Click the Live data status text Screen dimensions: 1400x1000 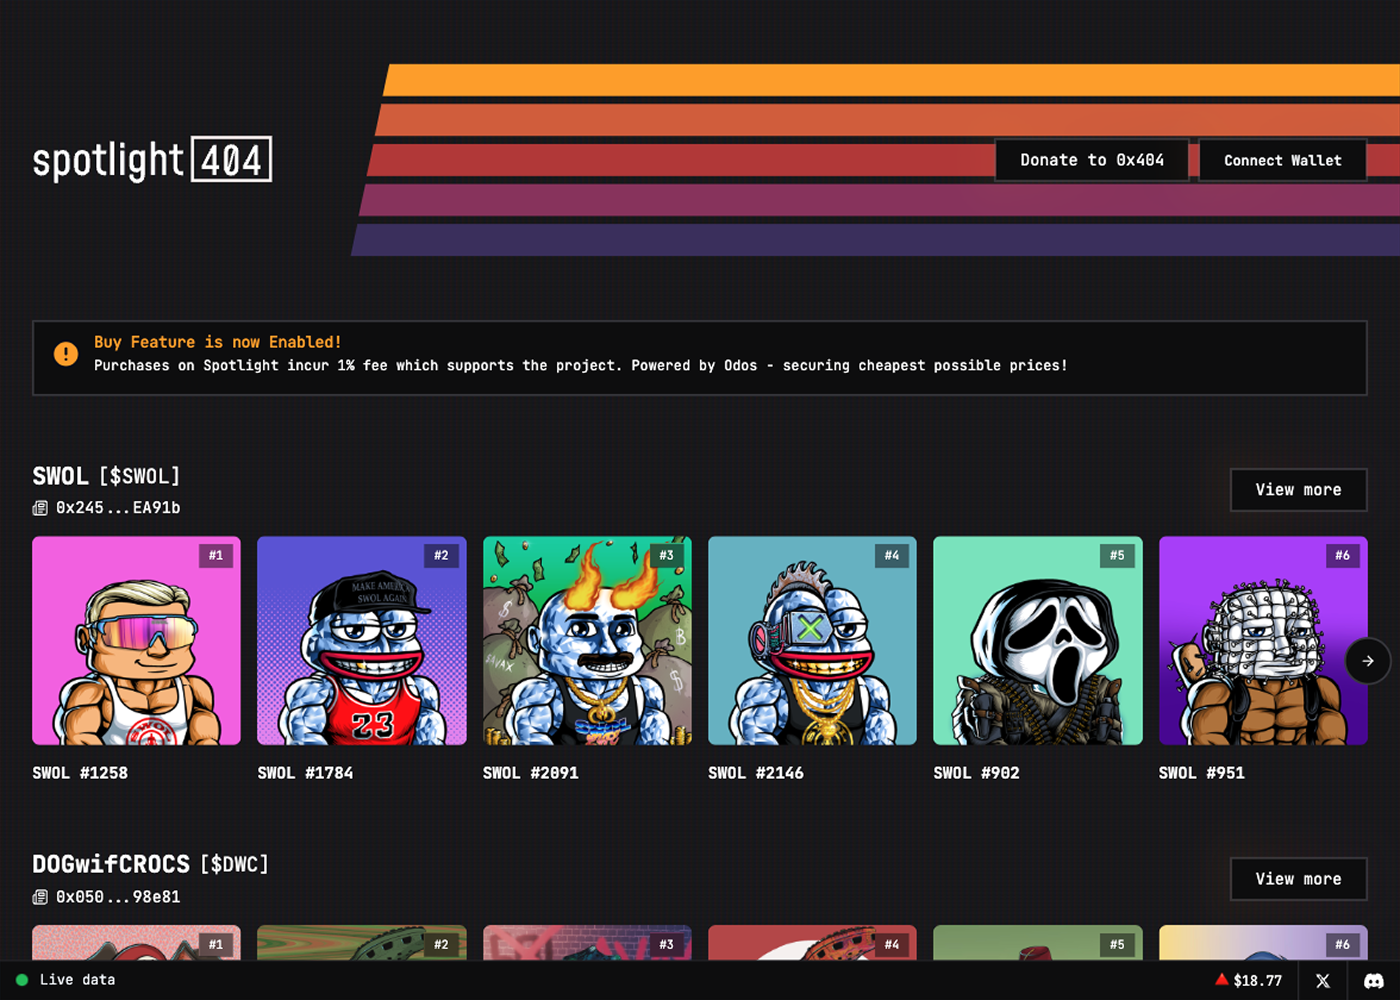(77, 980)
